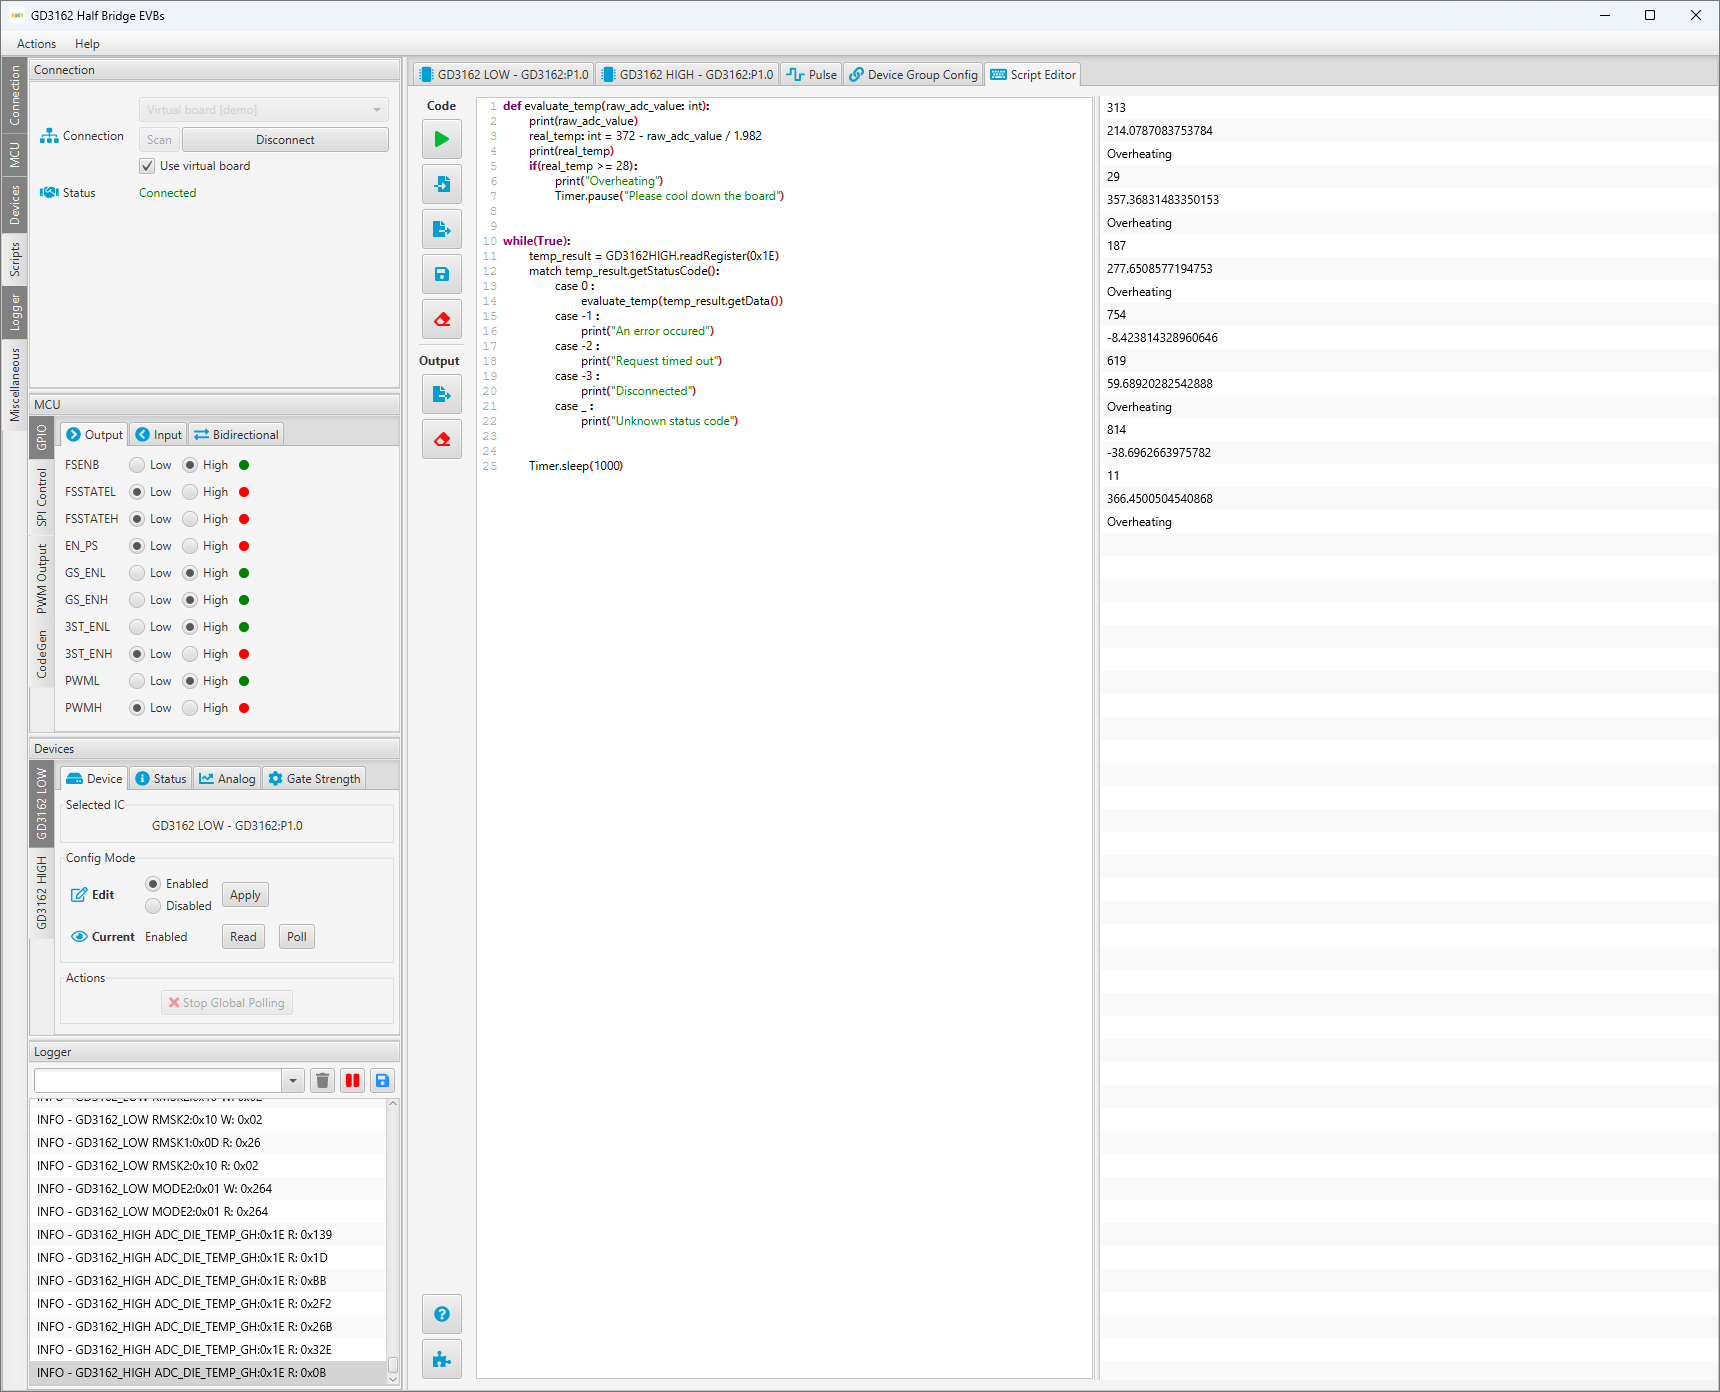Screen dimensions: 1720x1392
Task: Click the Disconnect button
Action: pyautogui.click(x=285, y=140)
